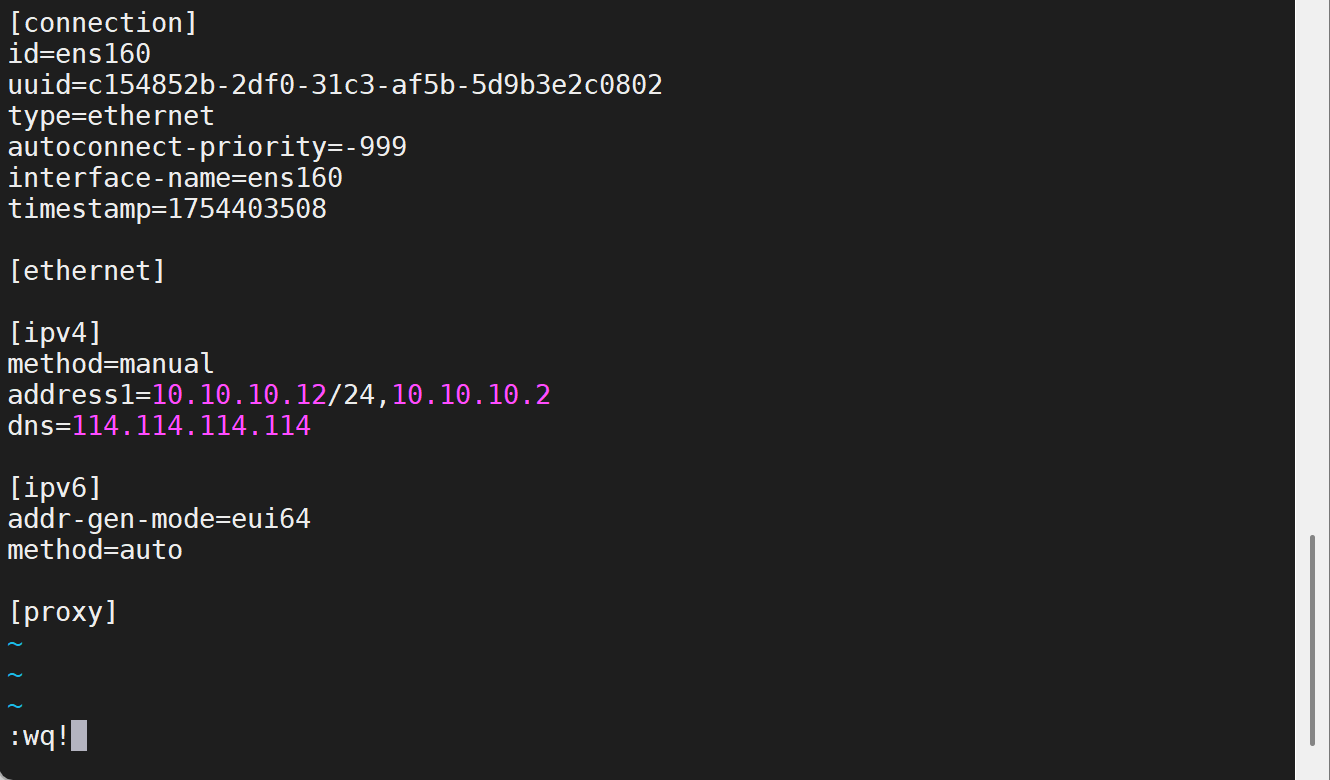This screenshot has height=780, width=1330.
Task: Click the type=ethernet line
Action: [111, 116]
